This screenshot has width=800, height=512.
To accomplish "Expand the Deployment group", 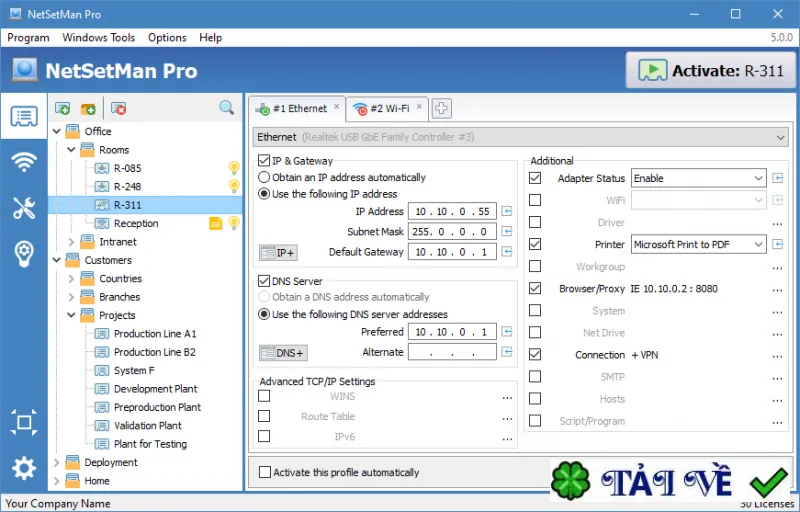I will coord(57,462).
